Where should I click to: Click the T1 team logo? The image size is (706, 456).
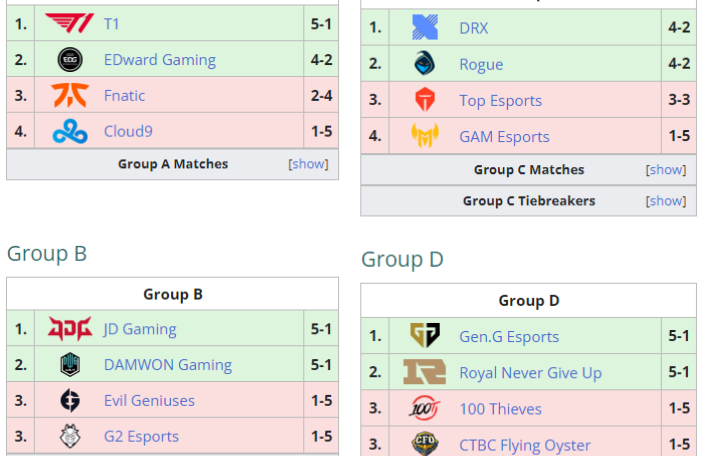68,23
